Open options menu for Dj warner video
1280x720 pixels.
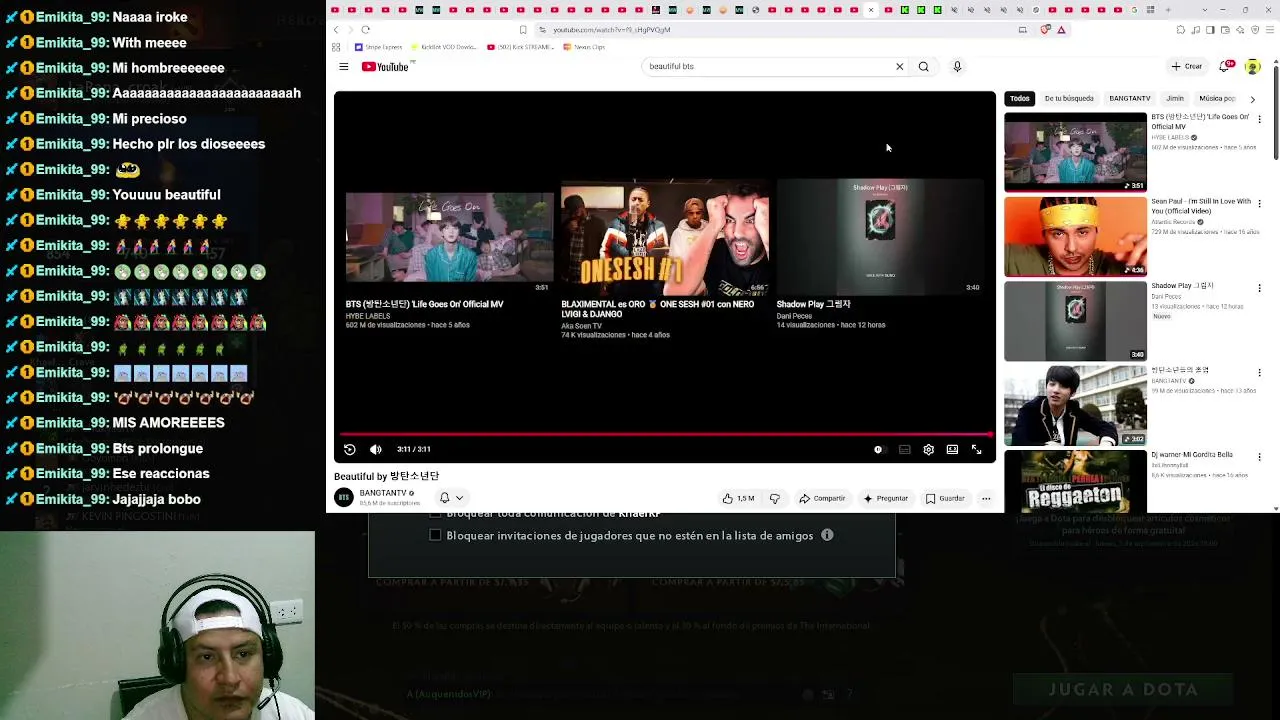pyautogui.click(x=1259, y=458)
